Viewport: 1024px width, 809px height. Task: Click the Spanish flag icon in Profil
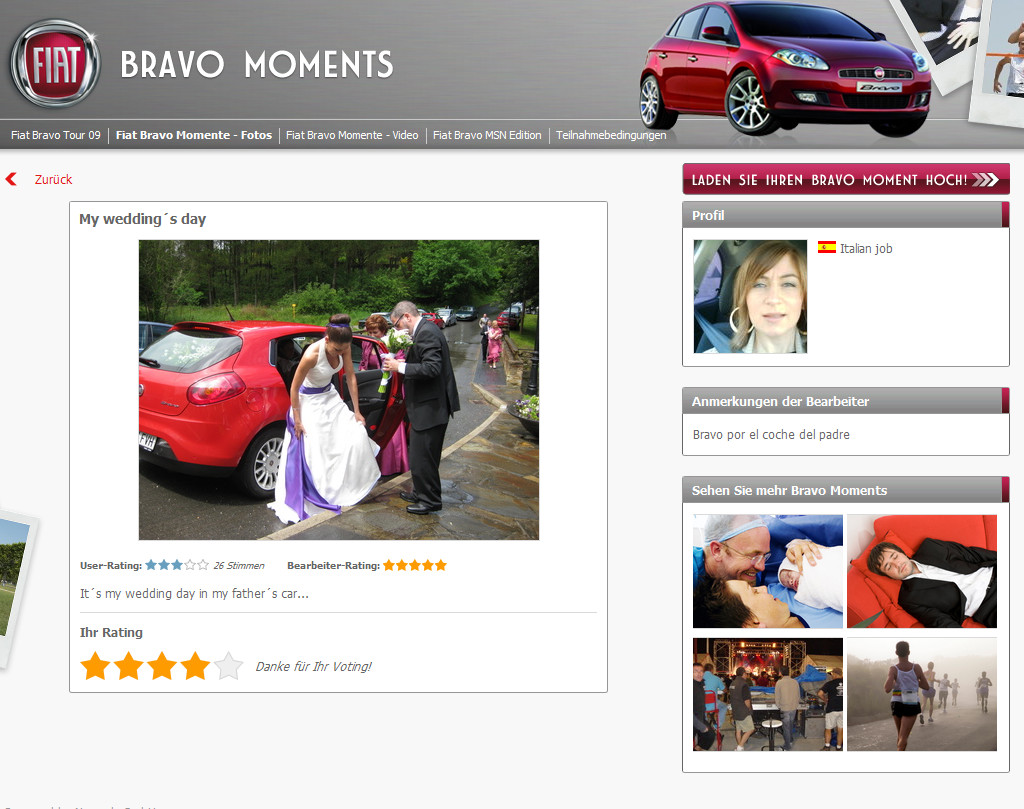coord(827,247)
